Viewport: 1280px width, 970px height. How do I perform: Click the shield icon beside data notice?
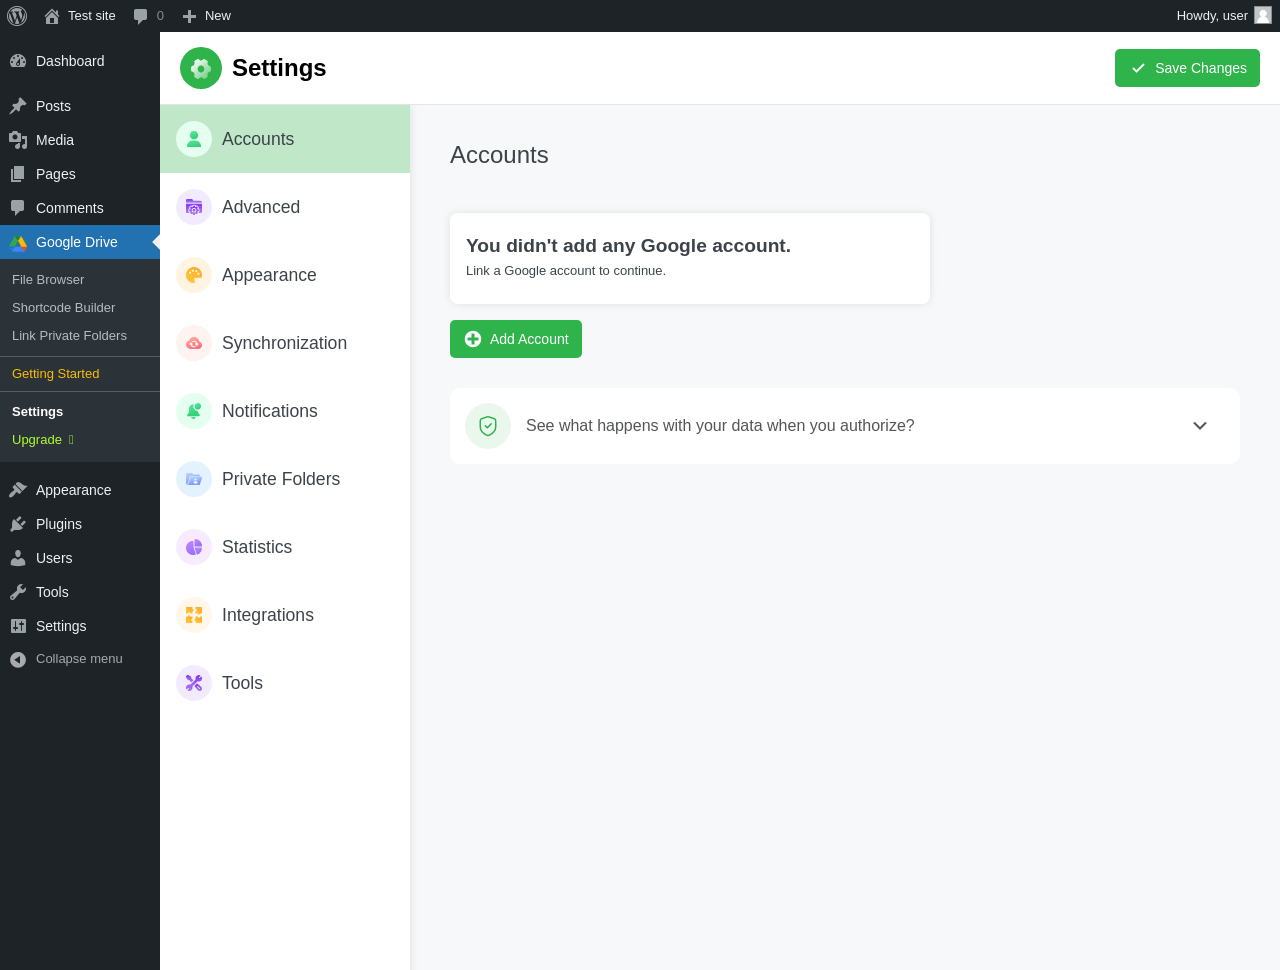coord(488,426)
